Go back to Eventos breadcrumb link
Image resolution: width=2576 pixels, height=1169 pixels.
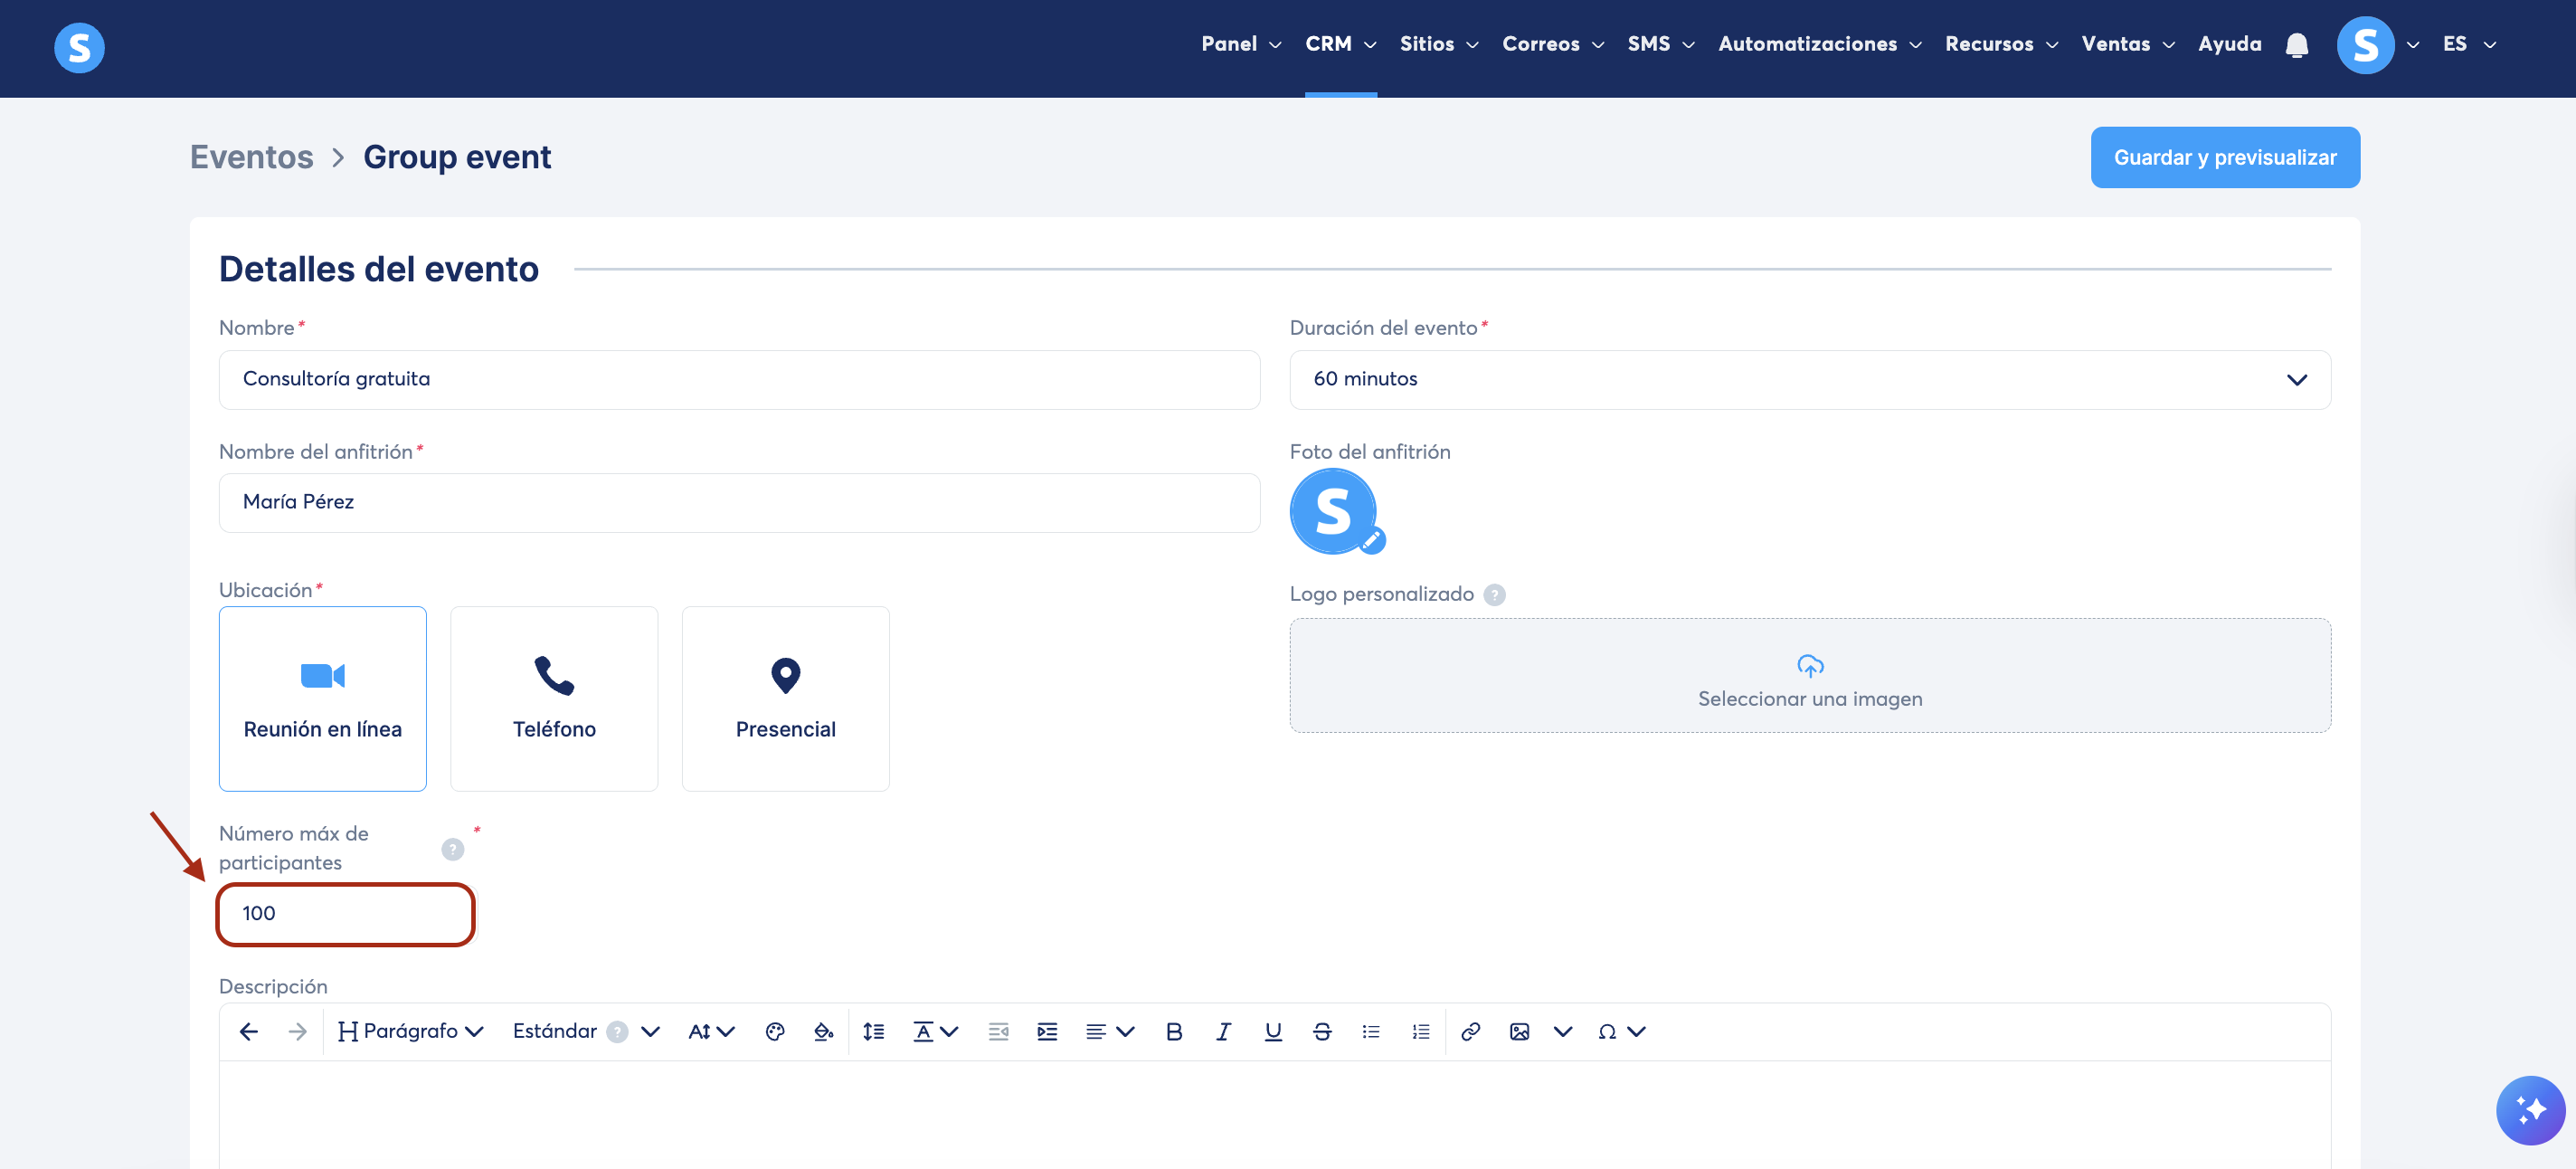point(251,157)
